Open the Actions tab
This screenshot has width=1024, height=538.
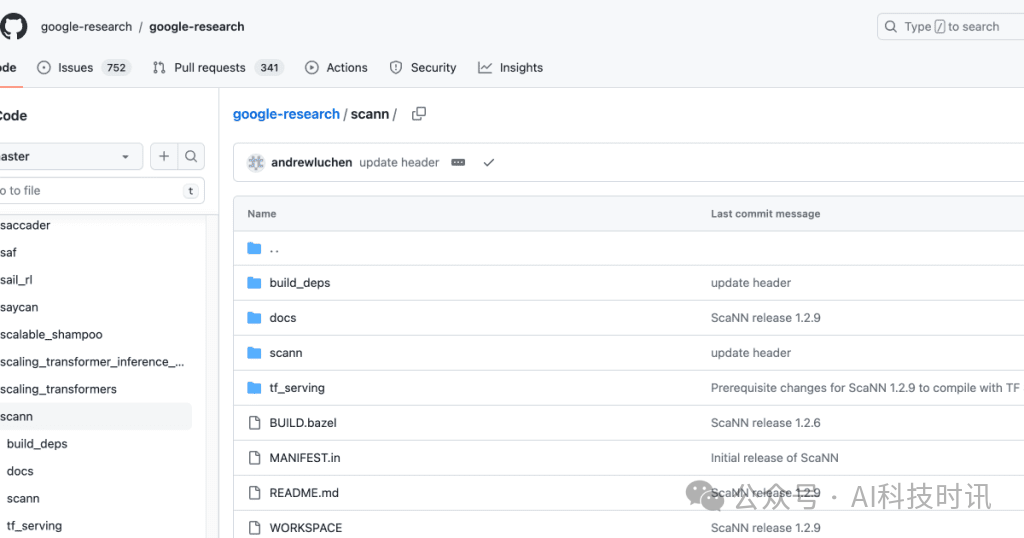coord(336,68)
